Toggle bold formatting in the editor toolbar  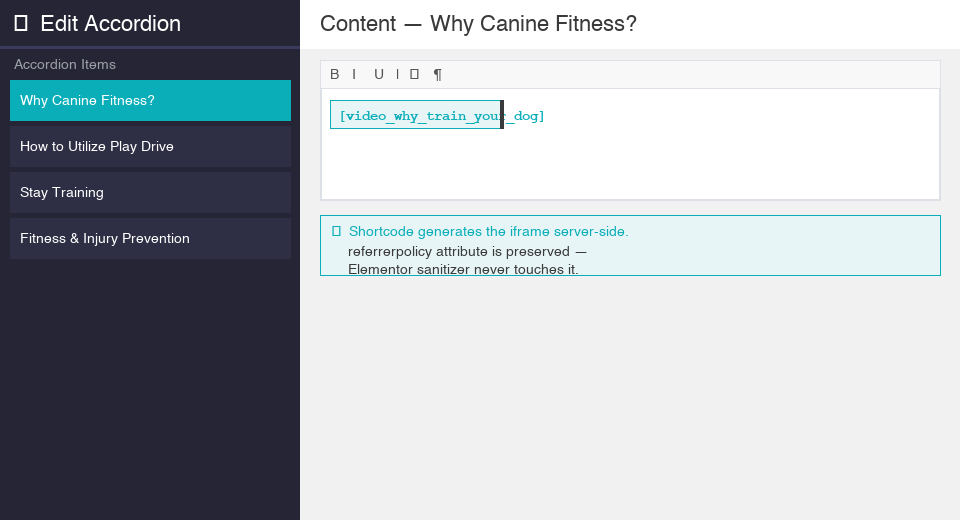335,74
